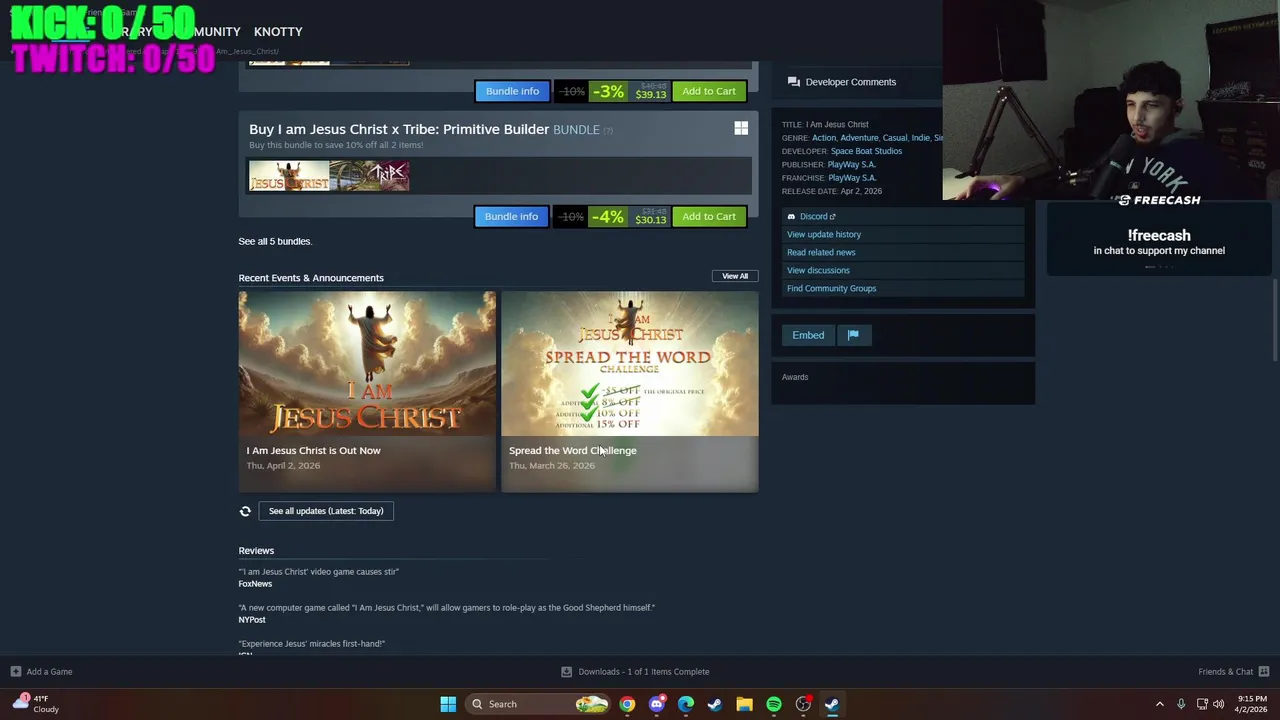Open See all 5 bundles link

point(275,241)
